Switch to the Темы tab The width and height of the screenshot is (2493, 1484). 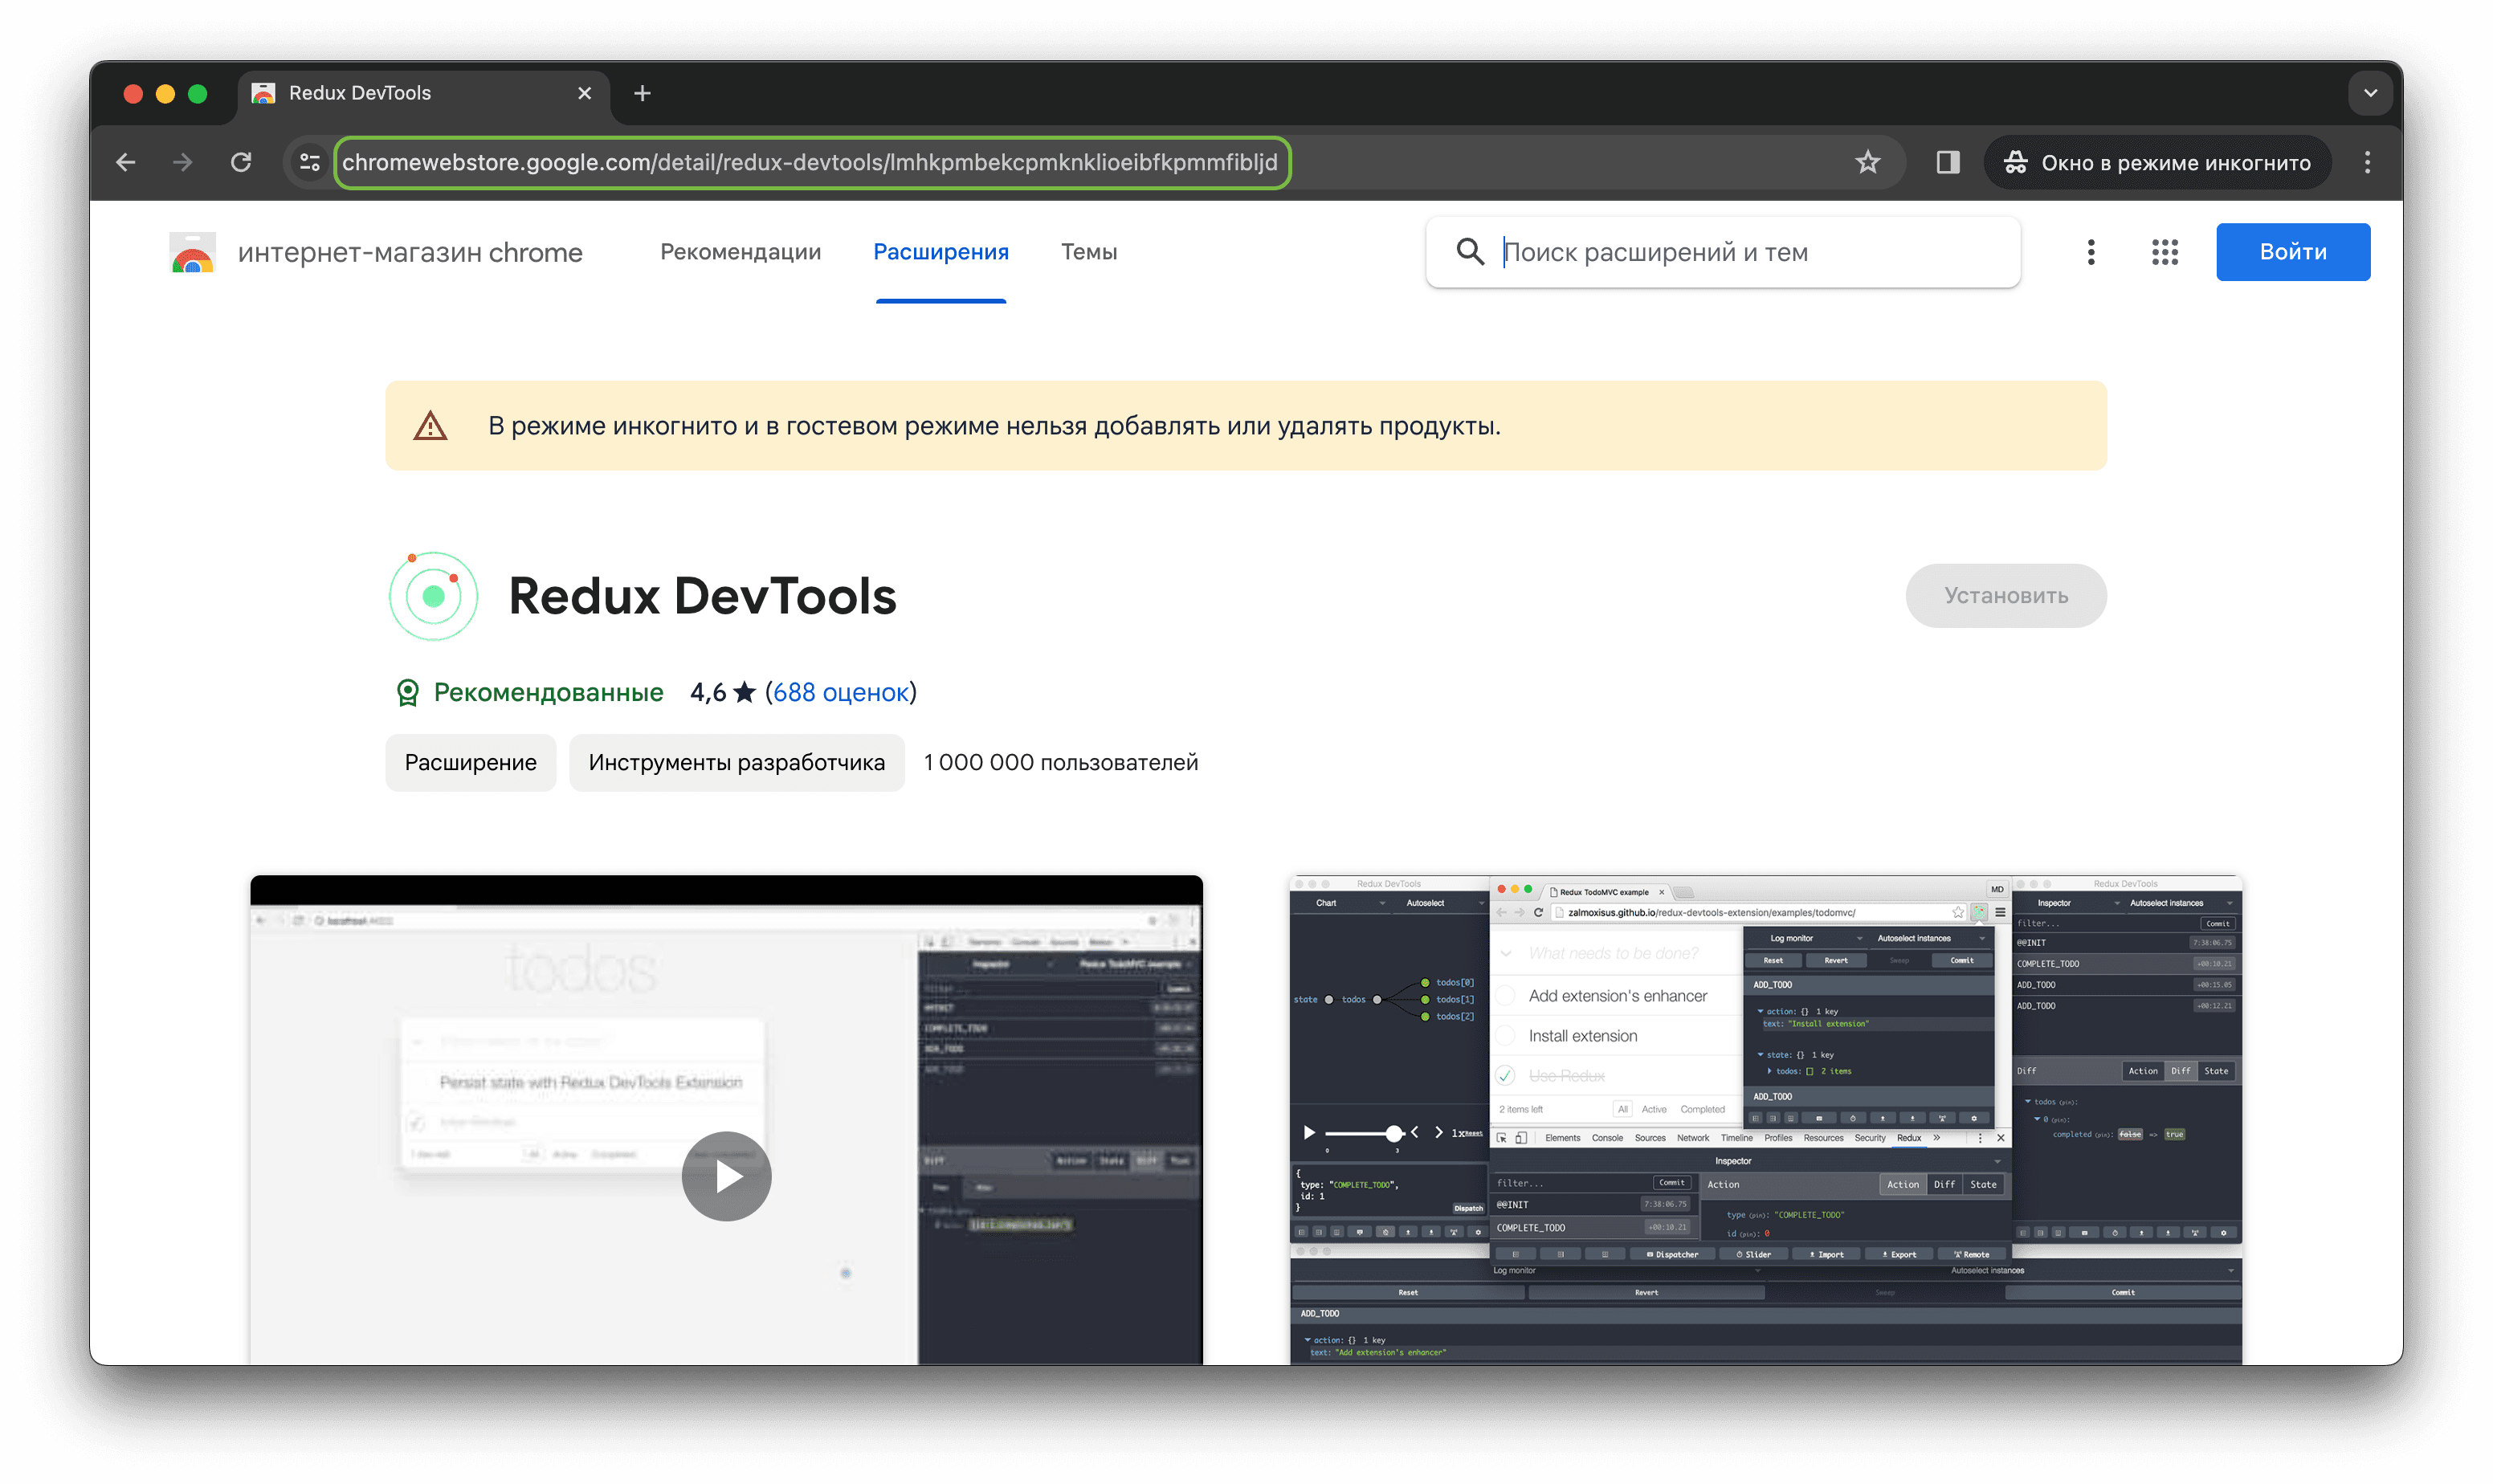pos(1088,252)
